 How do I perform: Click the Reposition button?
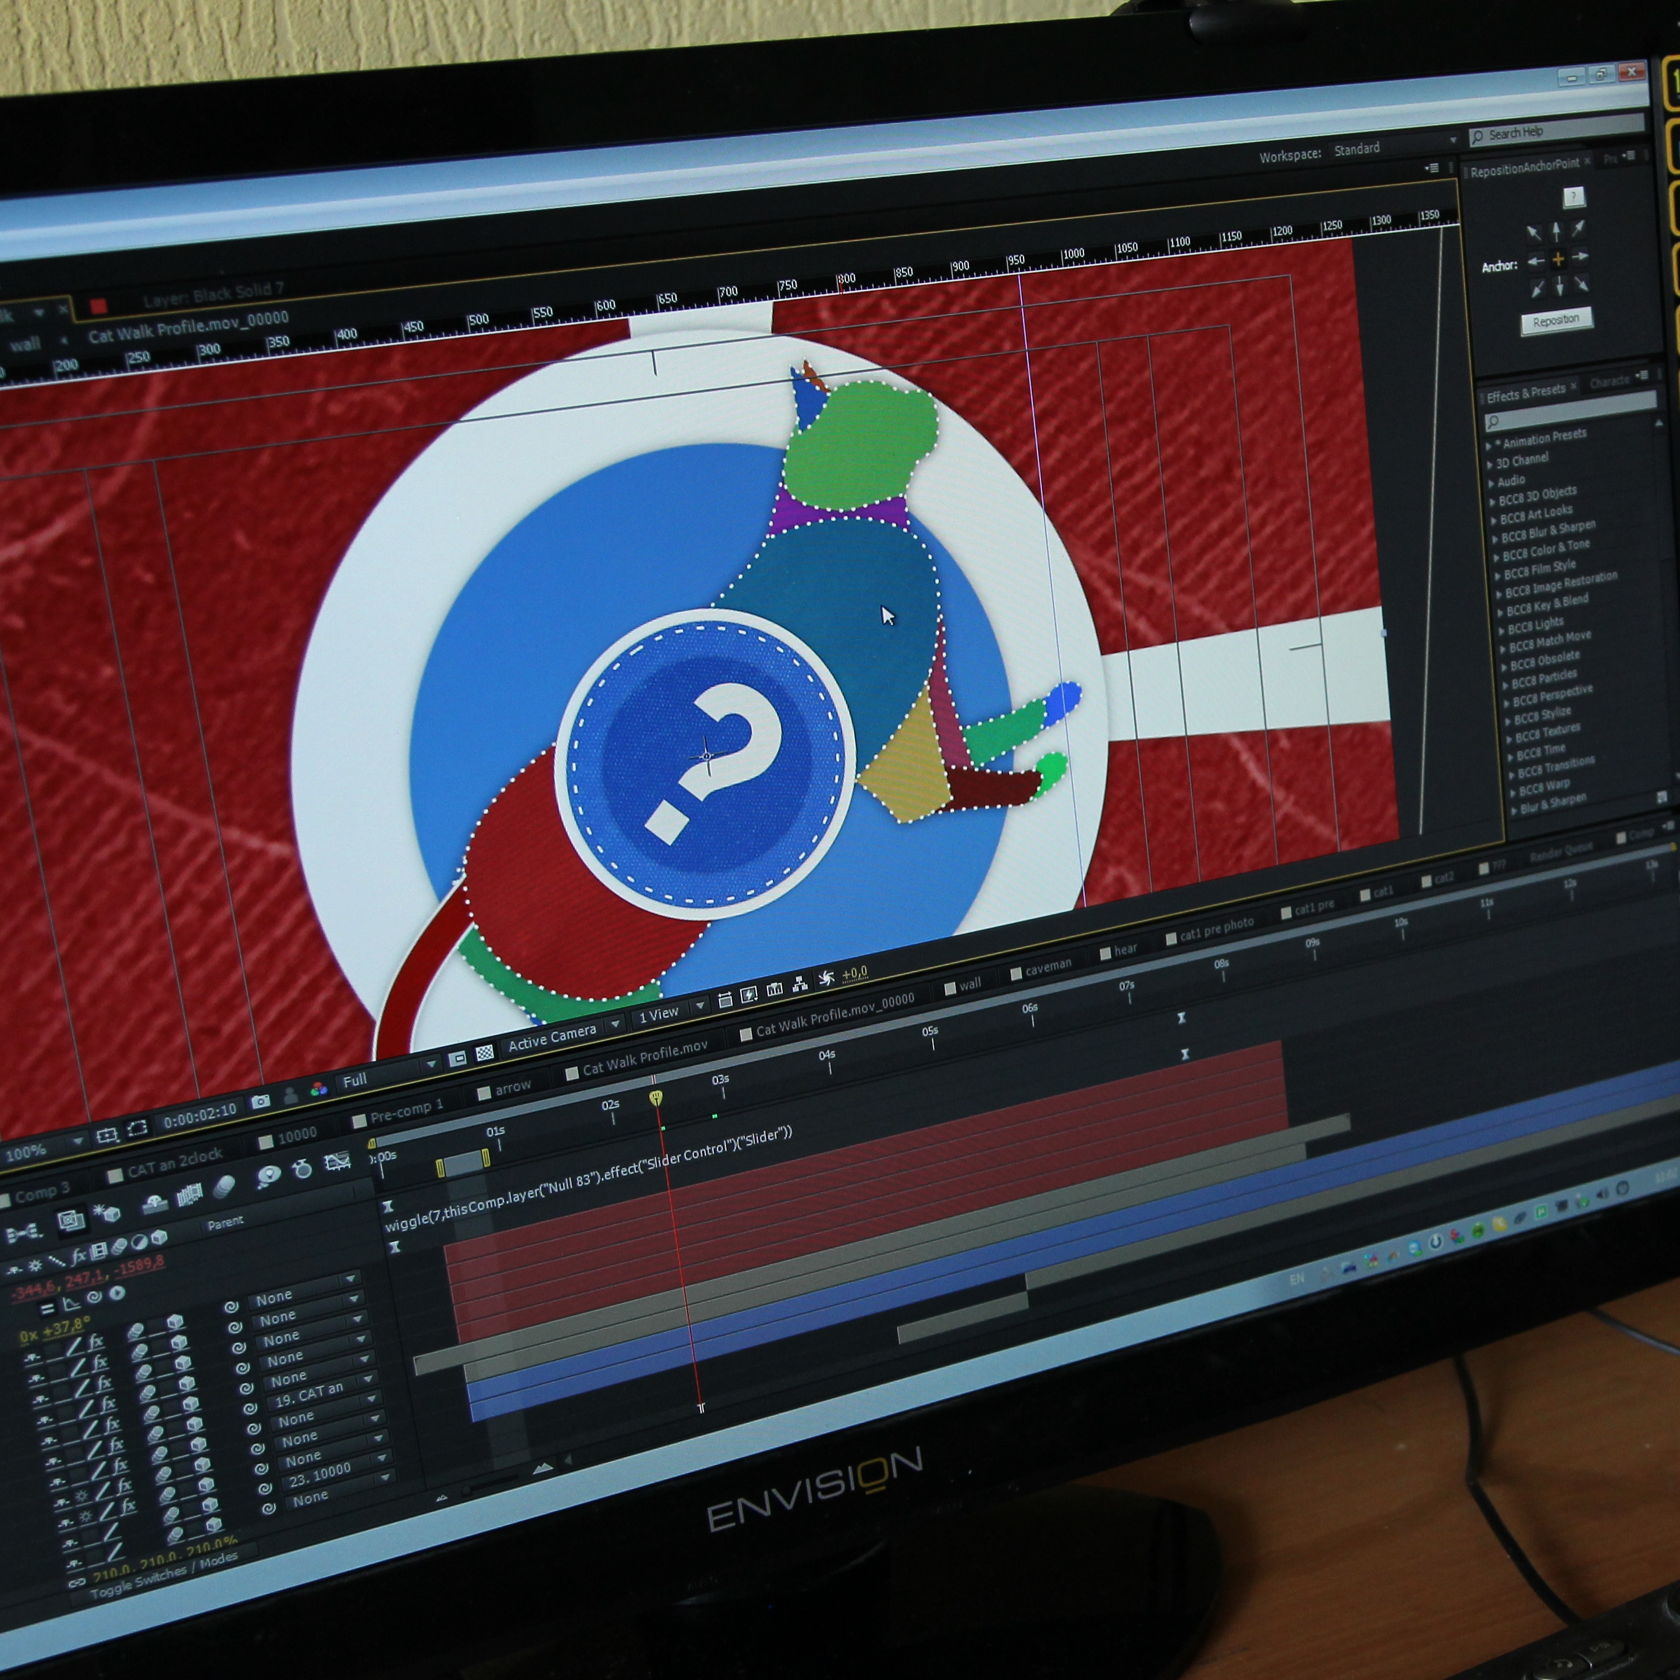tap(1556, 321)
